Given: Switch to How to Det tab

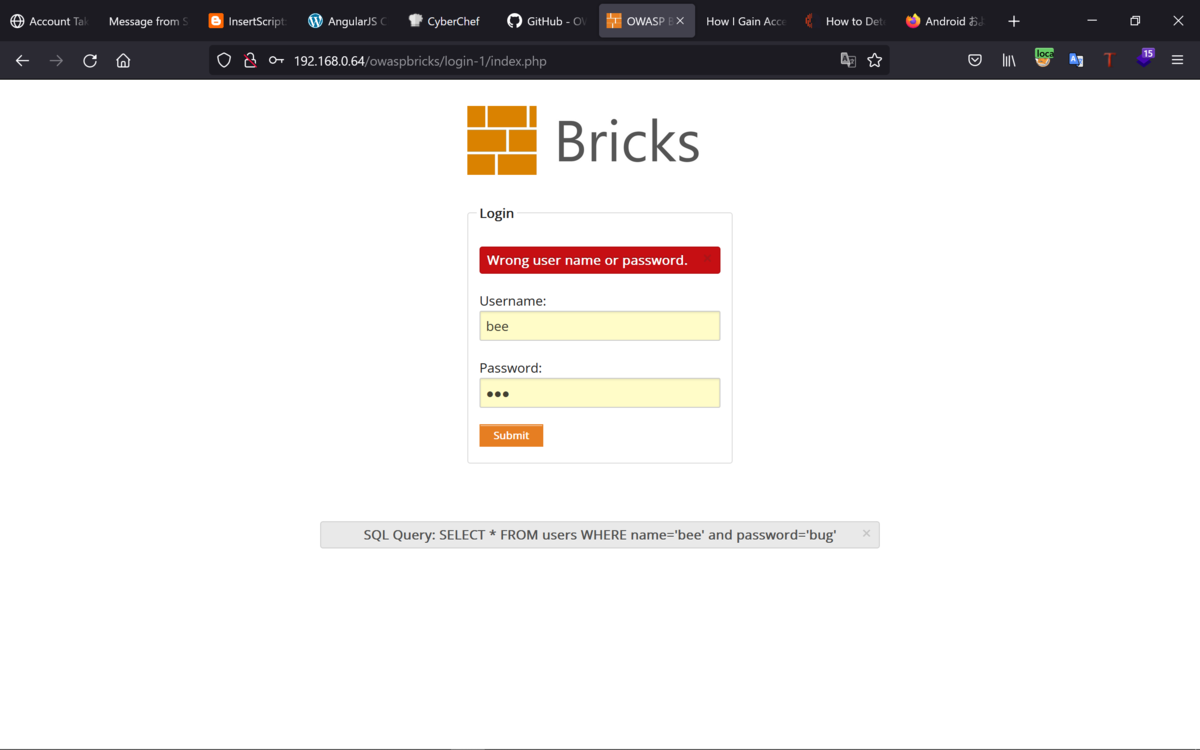Looking at the screenshot, I should (x=845, y=21).
